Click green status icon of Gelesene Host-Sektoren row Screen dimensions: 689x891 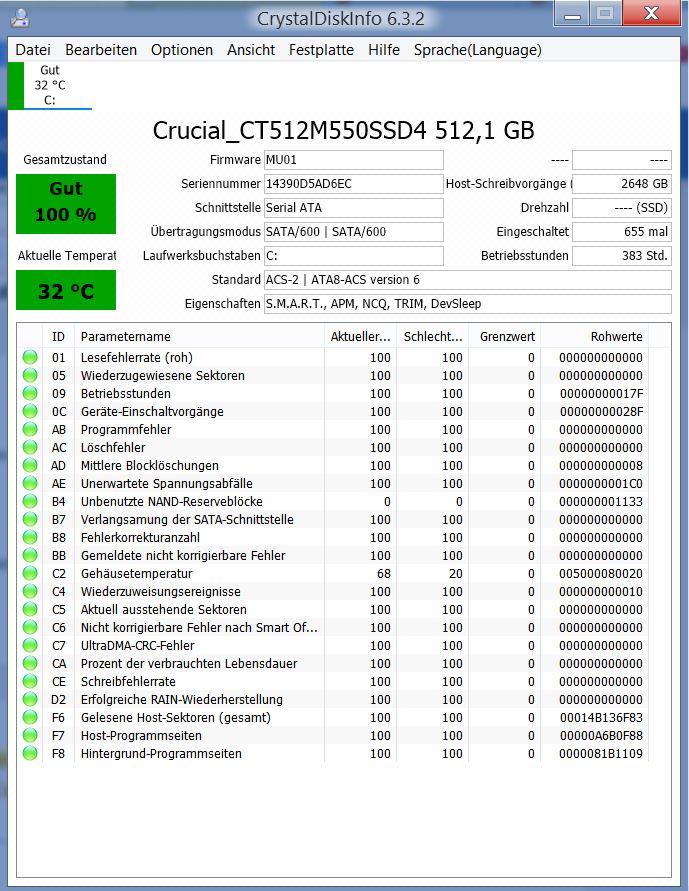30,717
